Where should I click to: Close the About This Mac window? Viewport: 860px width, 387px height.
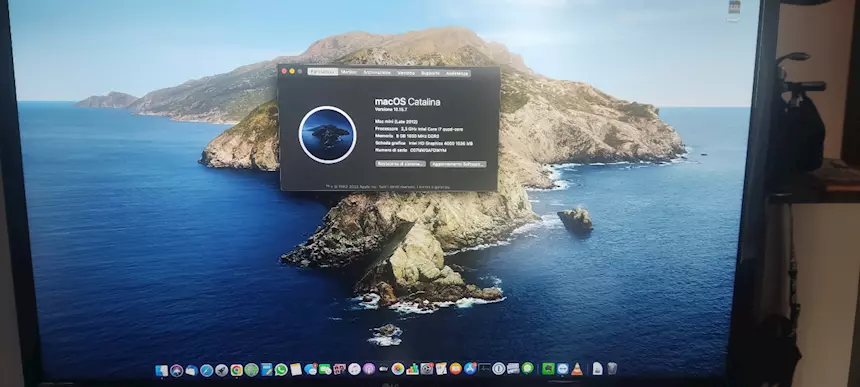click(x=284, y=71)
